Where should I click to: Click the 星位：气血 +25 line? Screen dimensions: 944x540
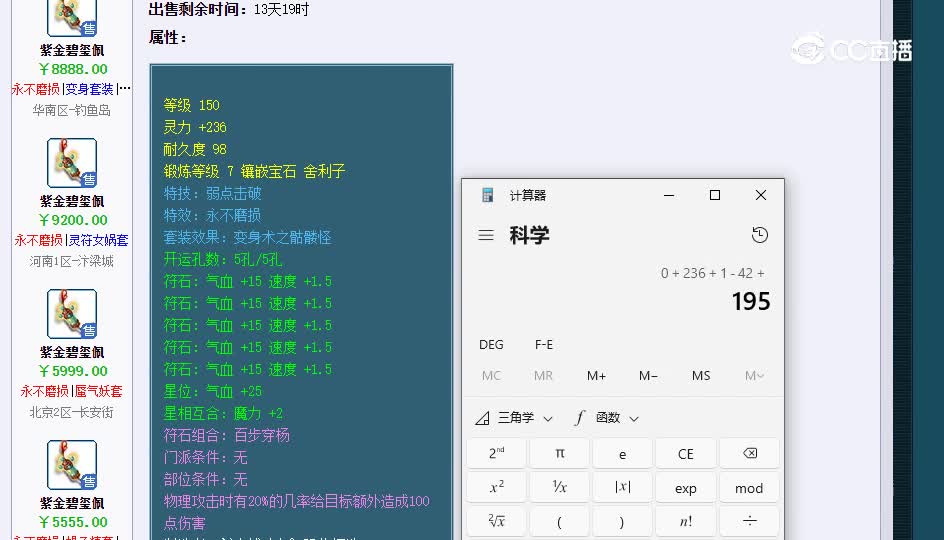[x=213, y=391]
